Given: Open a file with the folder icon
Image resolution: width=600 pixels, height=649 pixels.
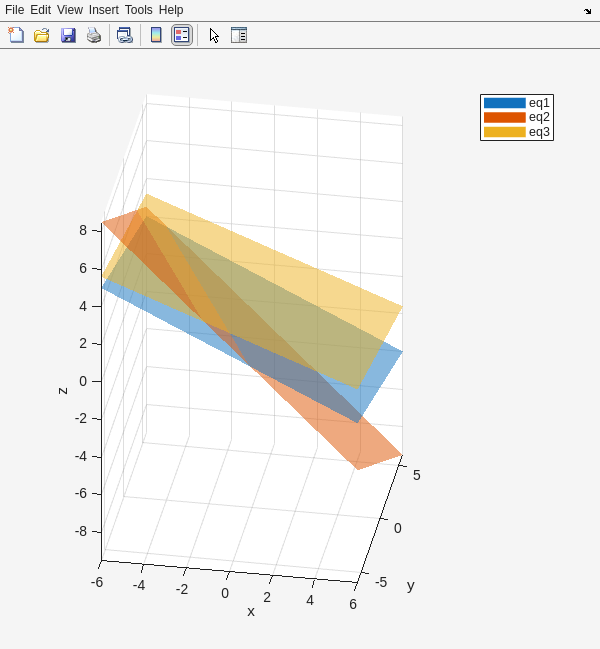Looking at the screenshot, I should pos(42,35).
